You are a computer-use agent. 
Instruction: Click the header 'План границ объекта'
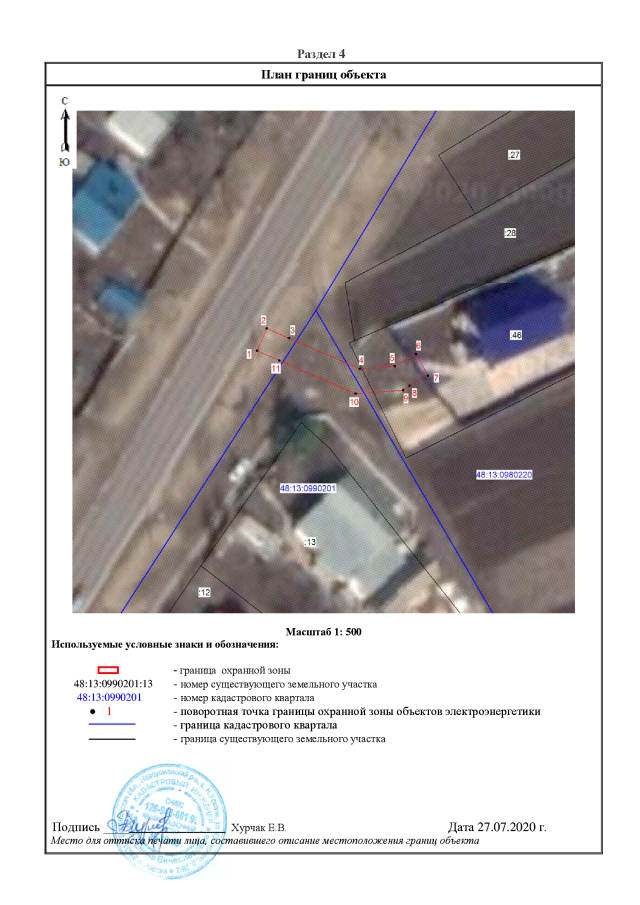pyautogui.click(x=323, y=75)
